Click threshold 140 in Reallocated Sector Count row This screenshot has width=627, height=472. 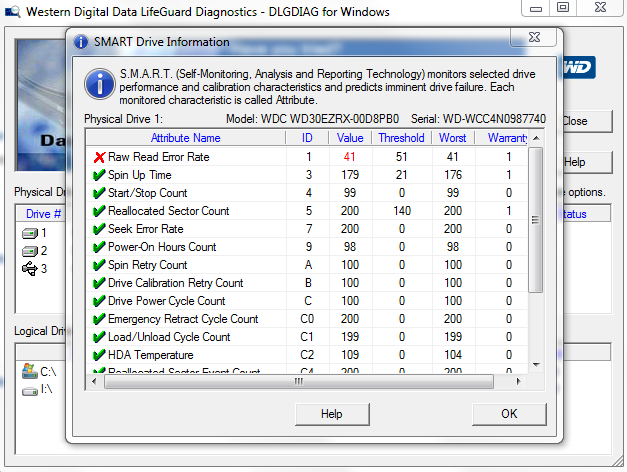click(402, 211)
